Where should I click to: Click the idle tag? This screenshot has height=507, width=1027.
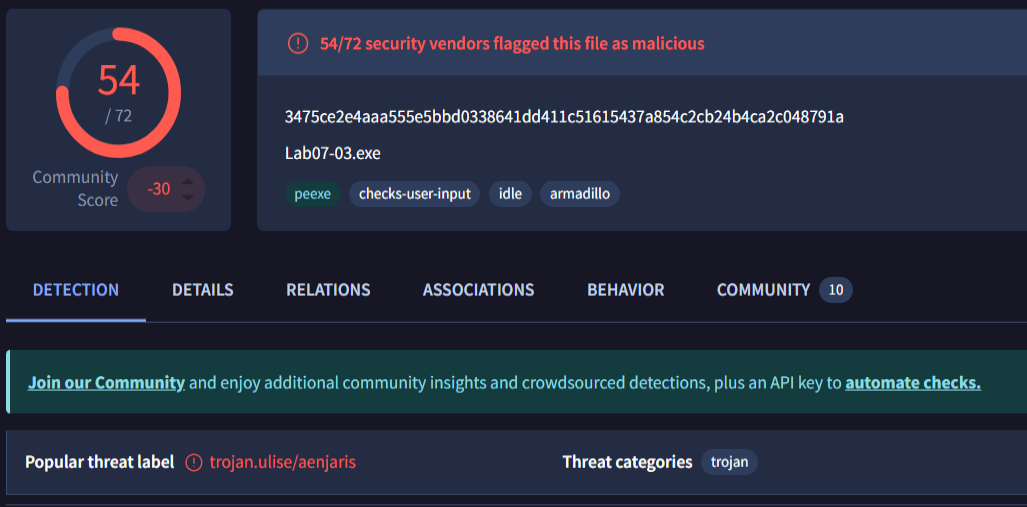510,194
